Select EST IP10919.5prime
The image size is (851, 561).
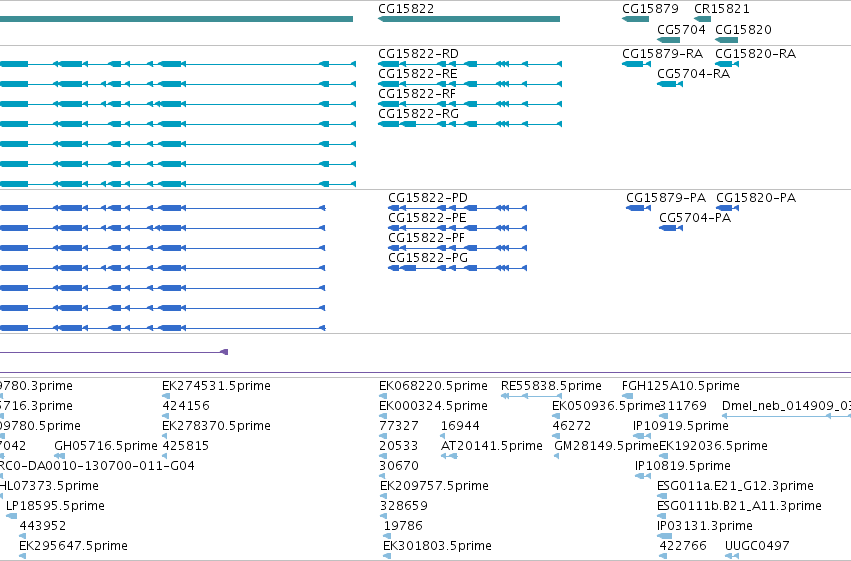pos(681,426)
